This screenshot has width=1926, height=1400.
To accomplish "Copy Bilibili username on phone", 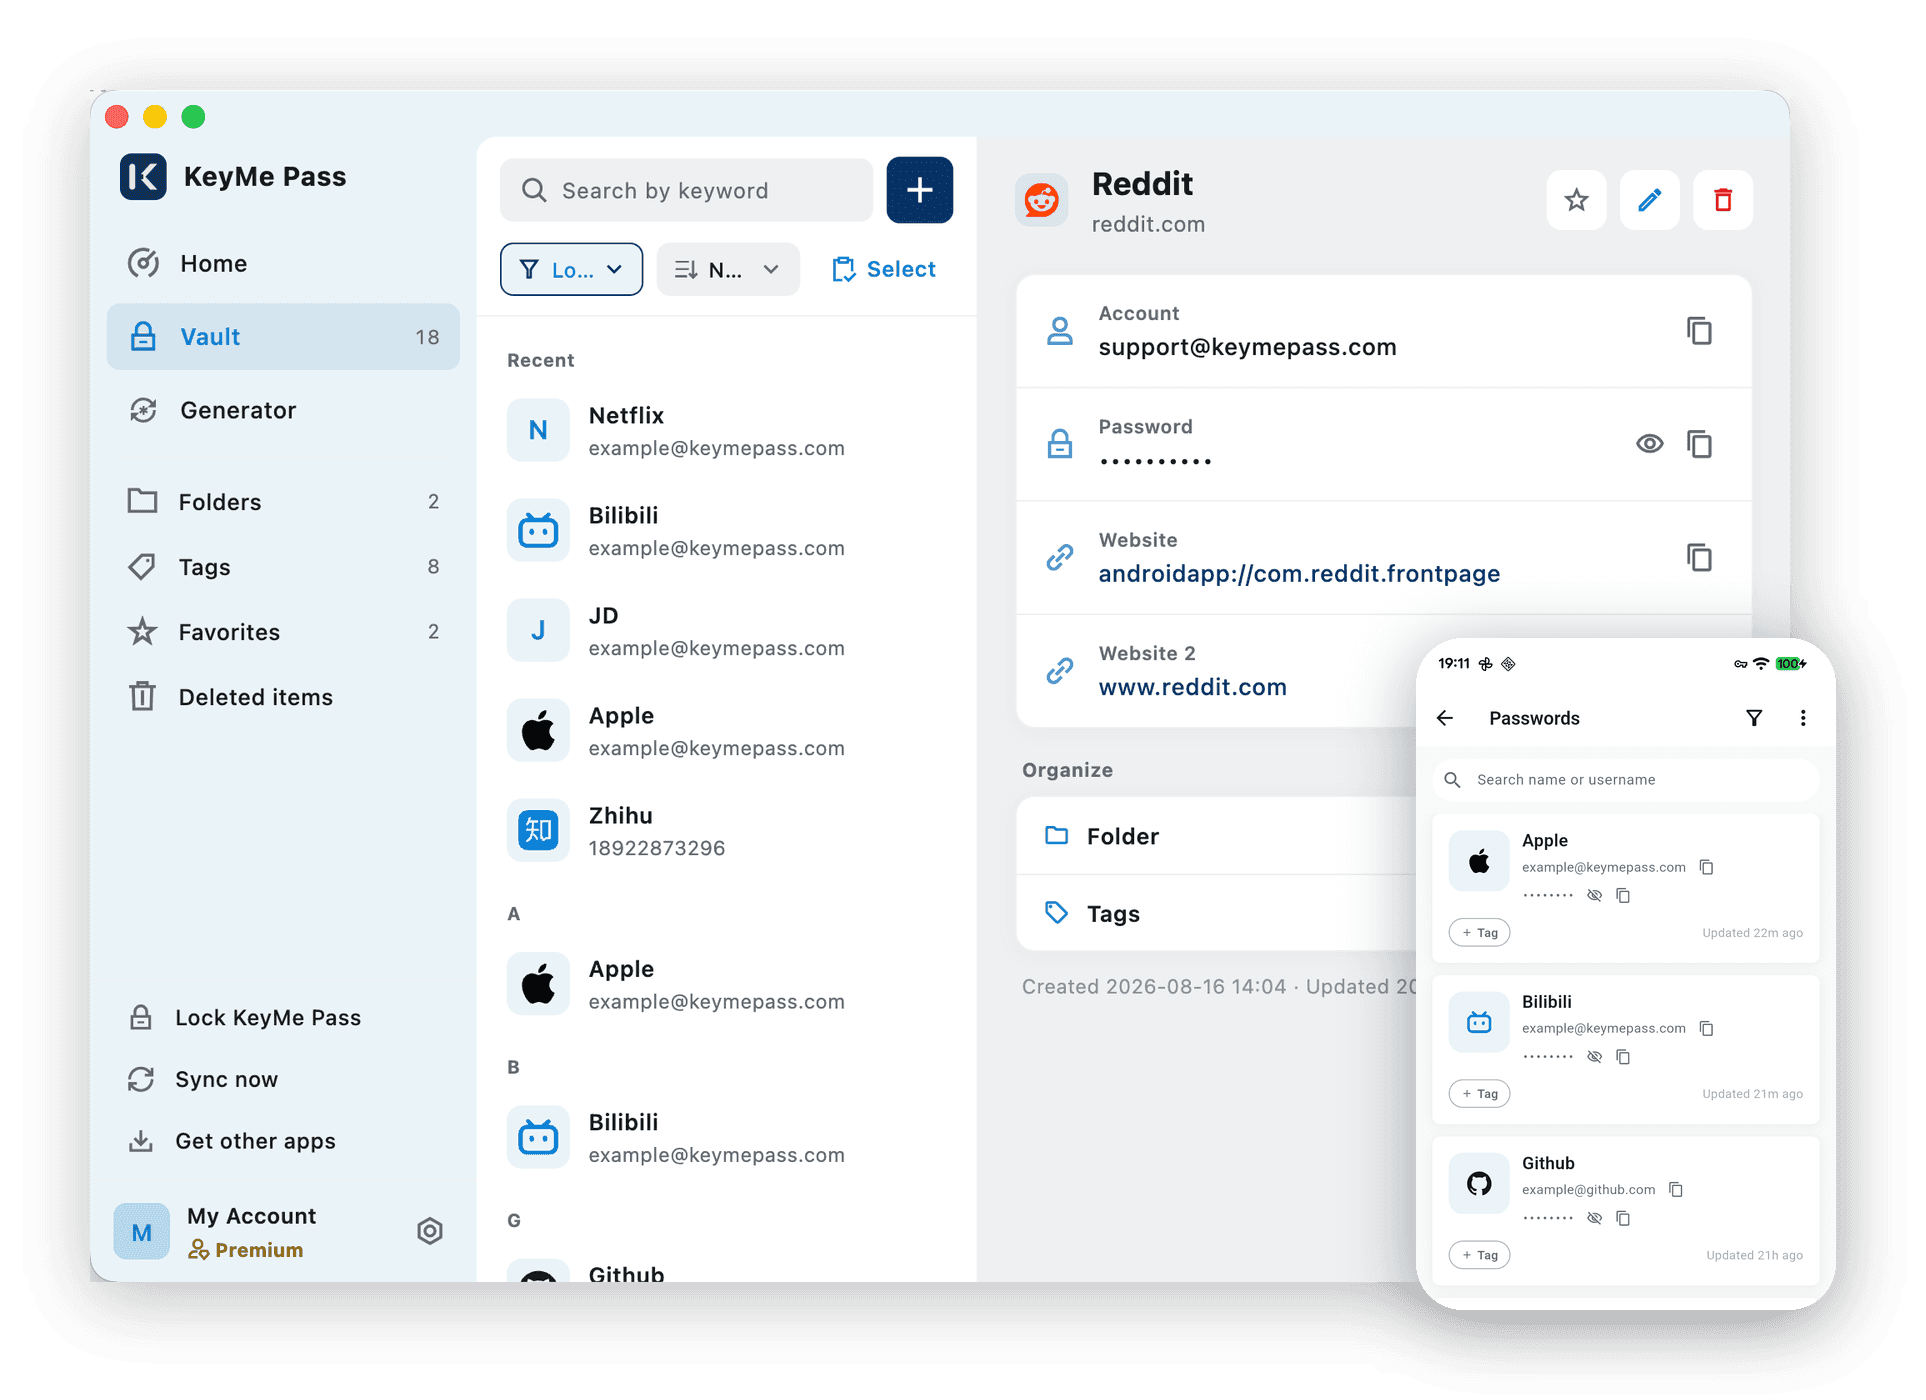I will tap(1706, 1029).
